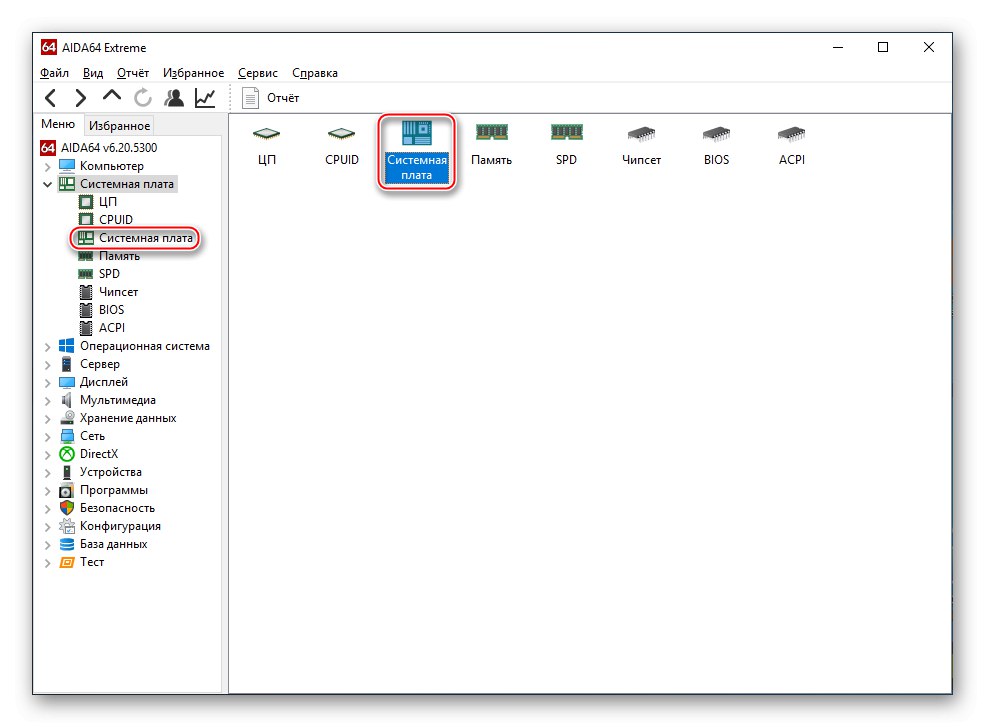Click the Безопасность shield icon in tree

[67, 508]
